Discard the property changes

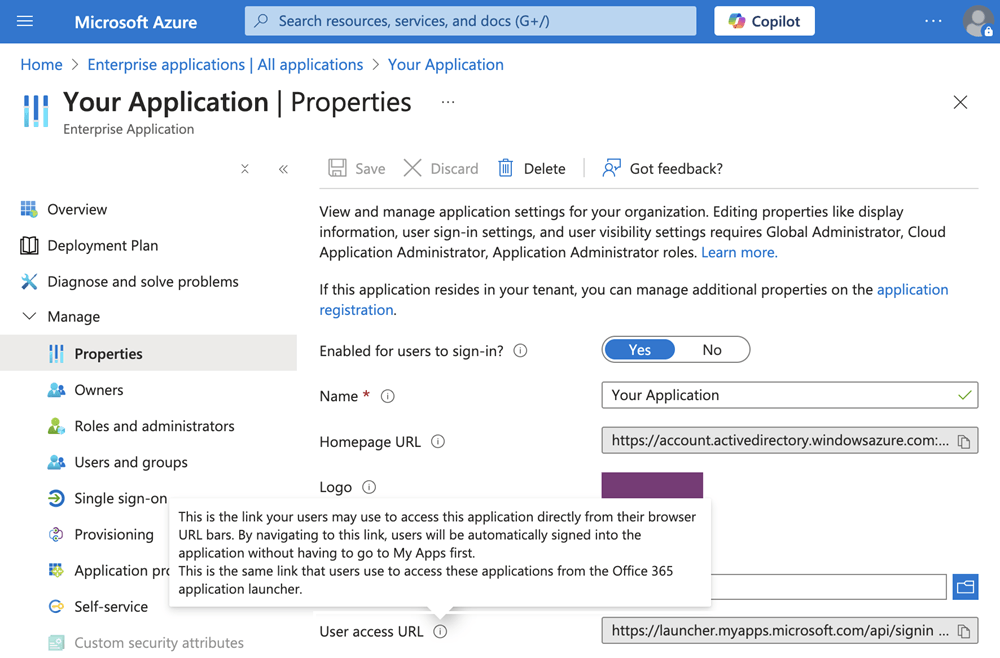441,168
